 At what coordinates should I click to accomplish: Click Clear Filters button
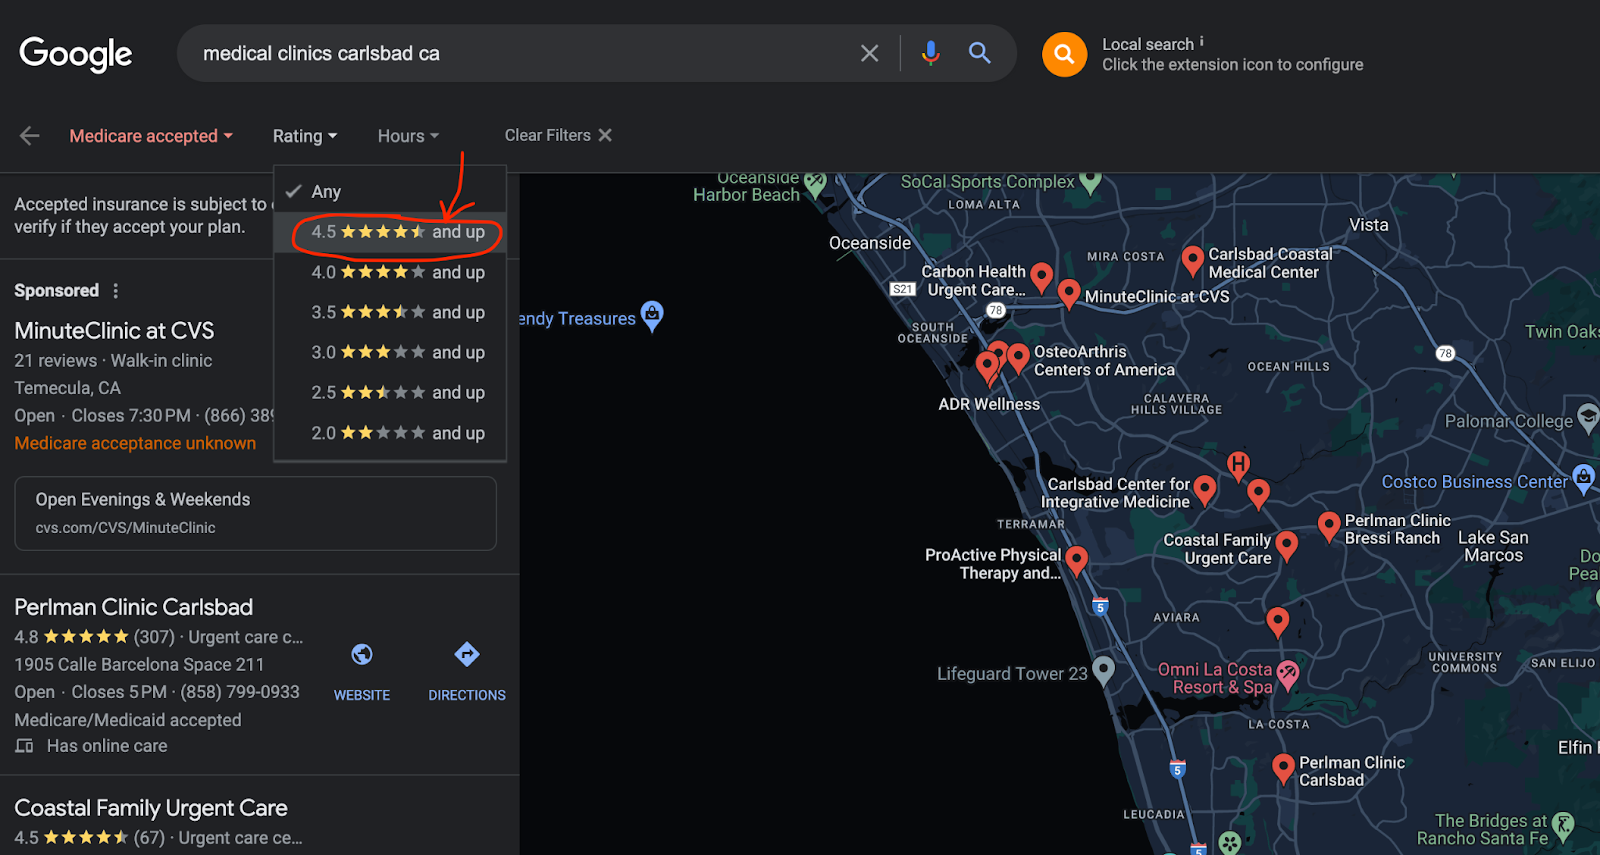[x=558, y=135]
